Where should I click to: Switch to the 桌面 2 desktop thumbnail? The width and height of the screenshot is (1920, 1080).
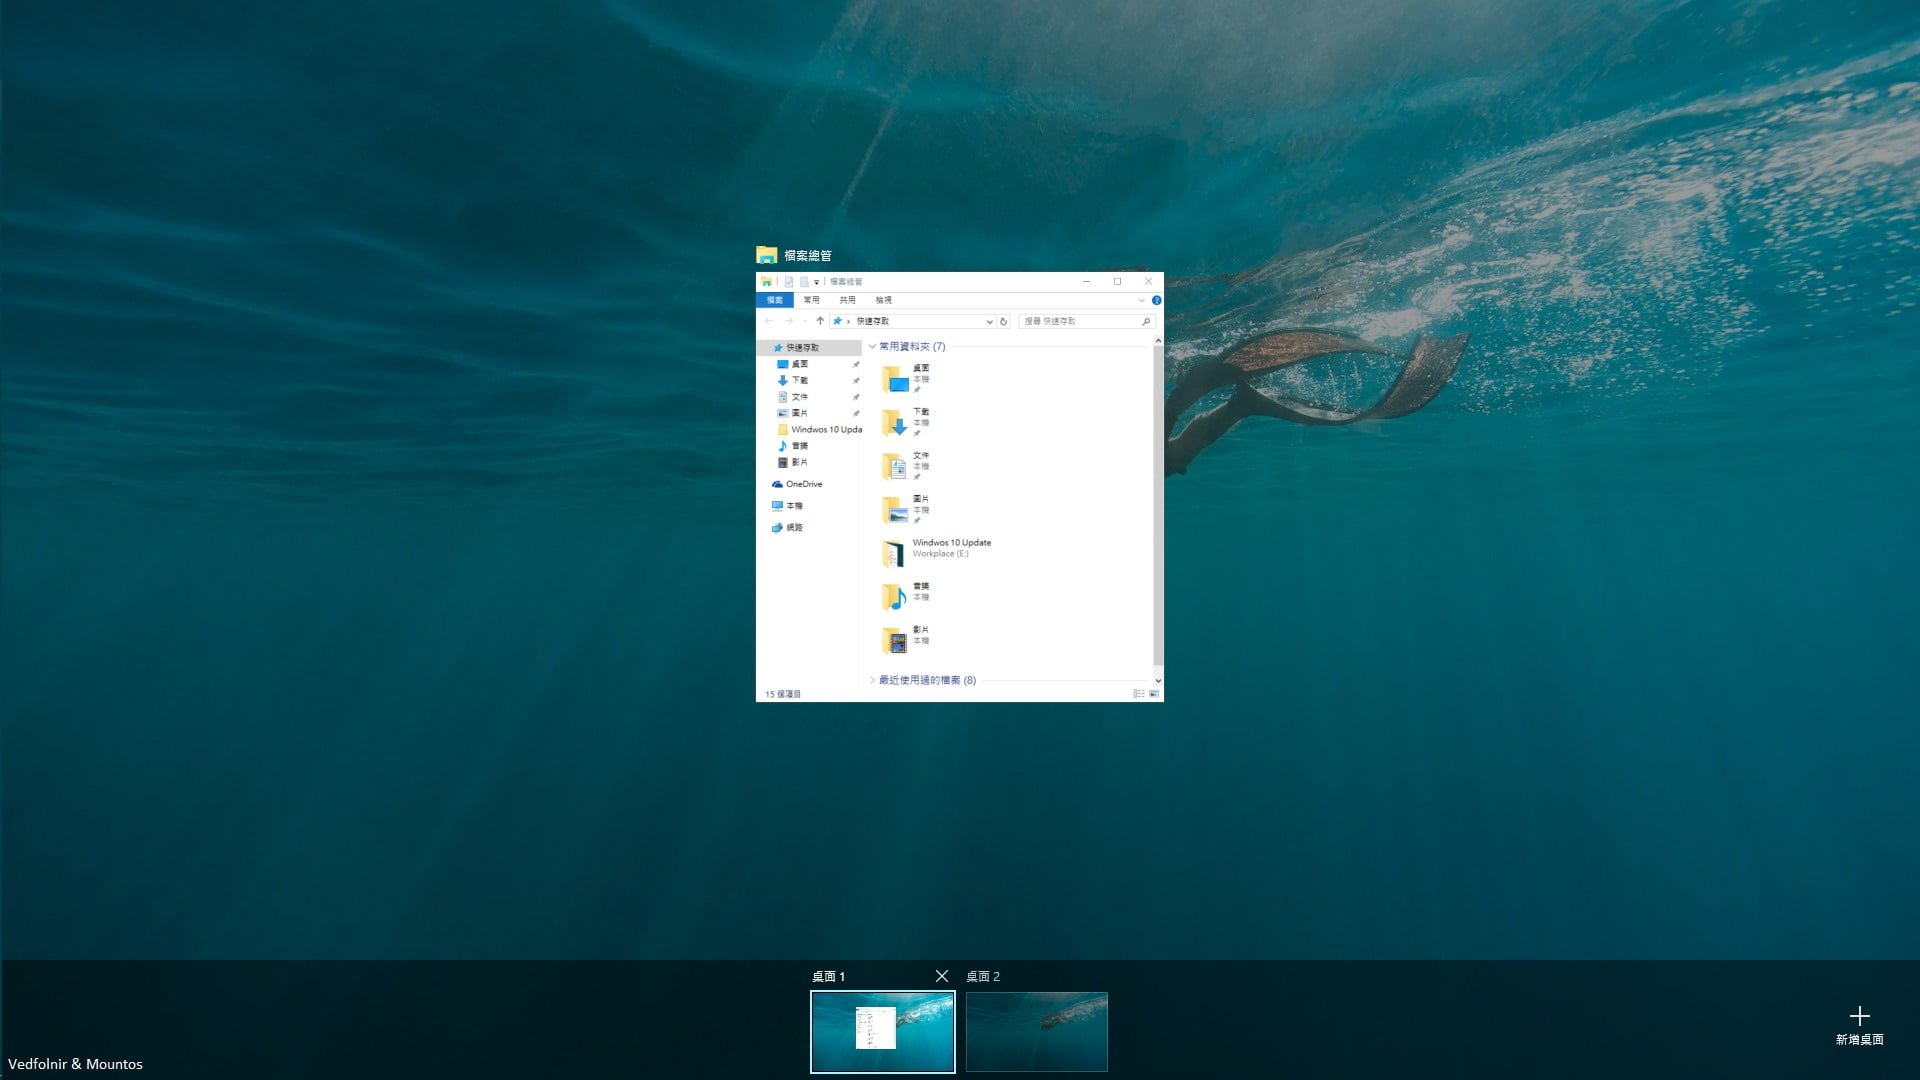(x=1037, y=1032)
